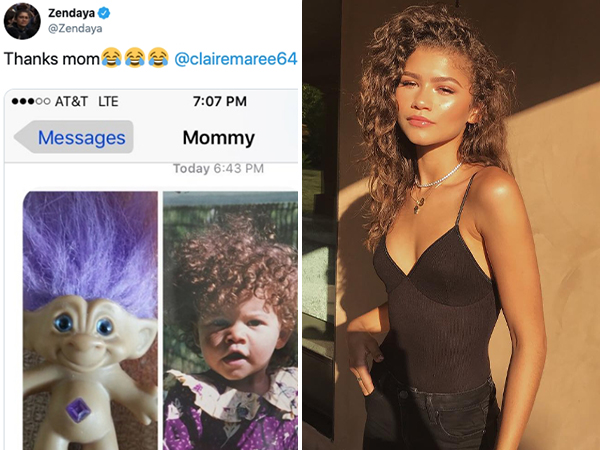Open the troll doll photo
The height and width of the screenshot is (450, 600).
(x=89, y=320)
